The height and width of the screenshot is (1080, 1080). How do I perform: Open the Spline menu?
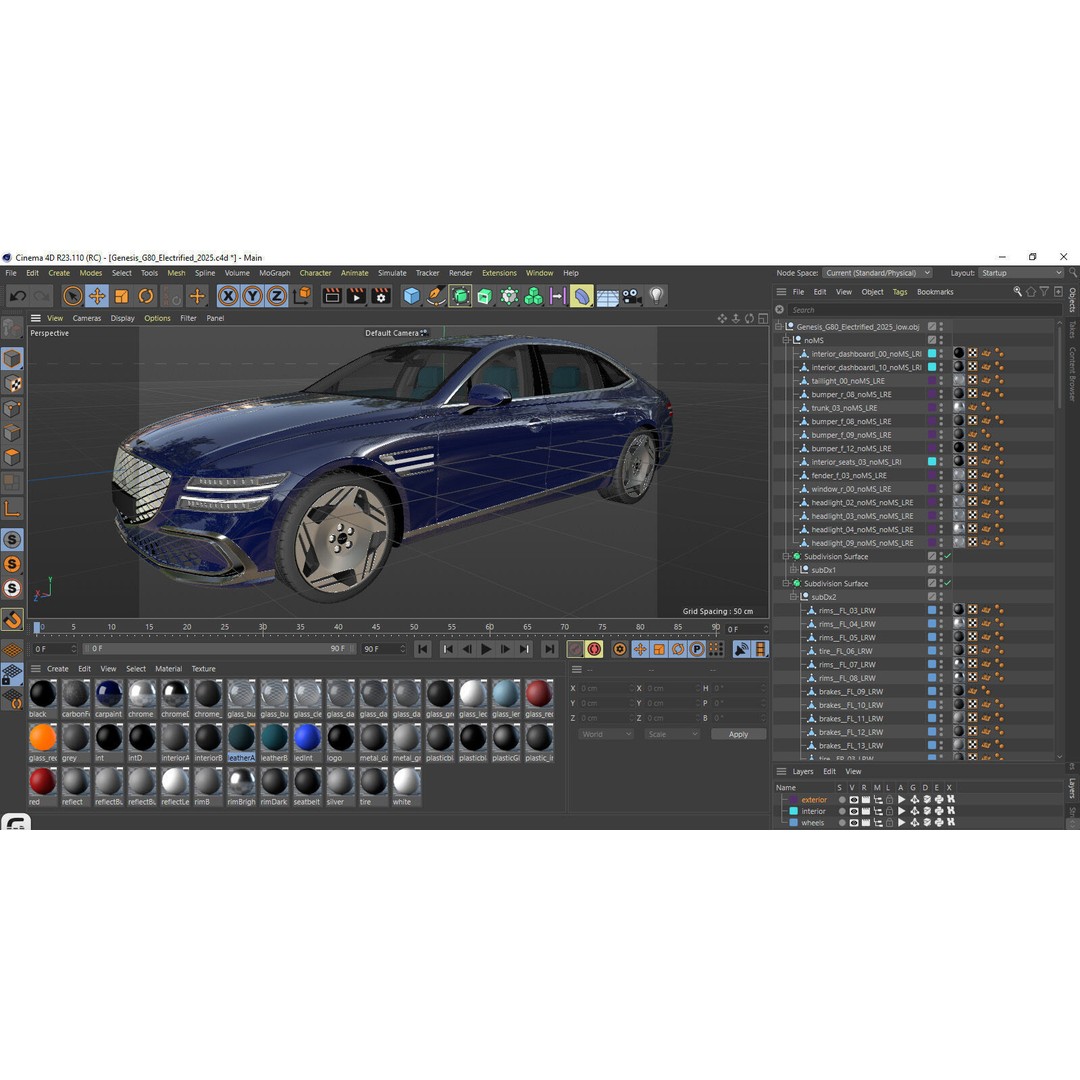[x=205, y=273]
